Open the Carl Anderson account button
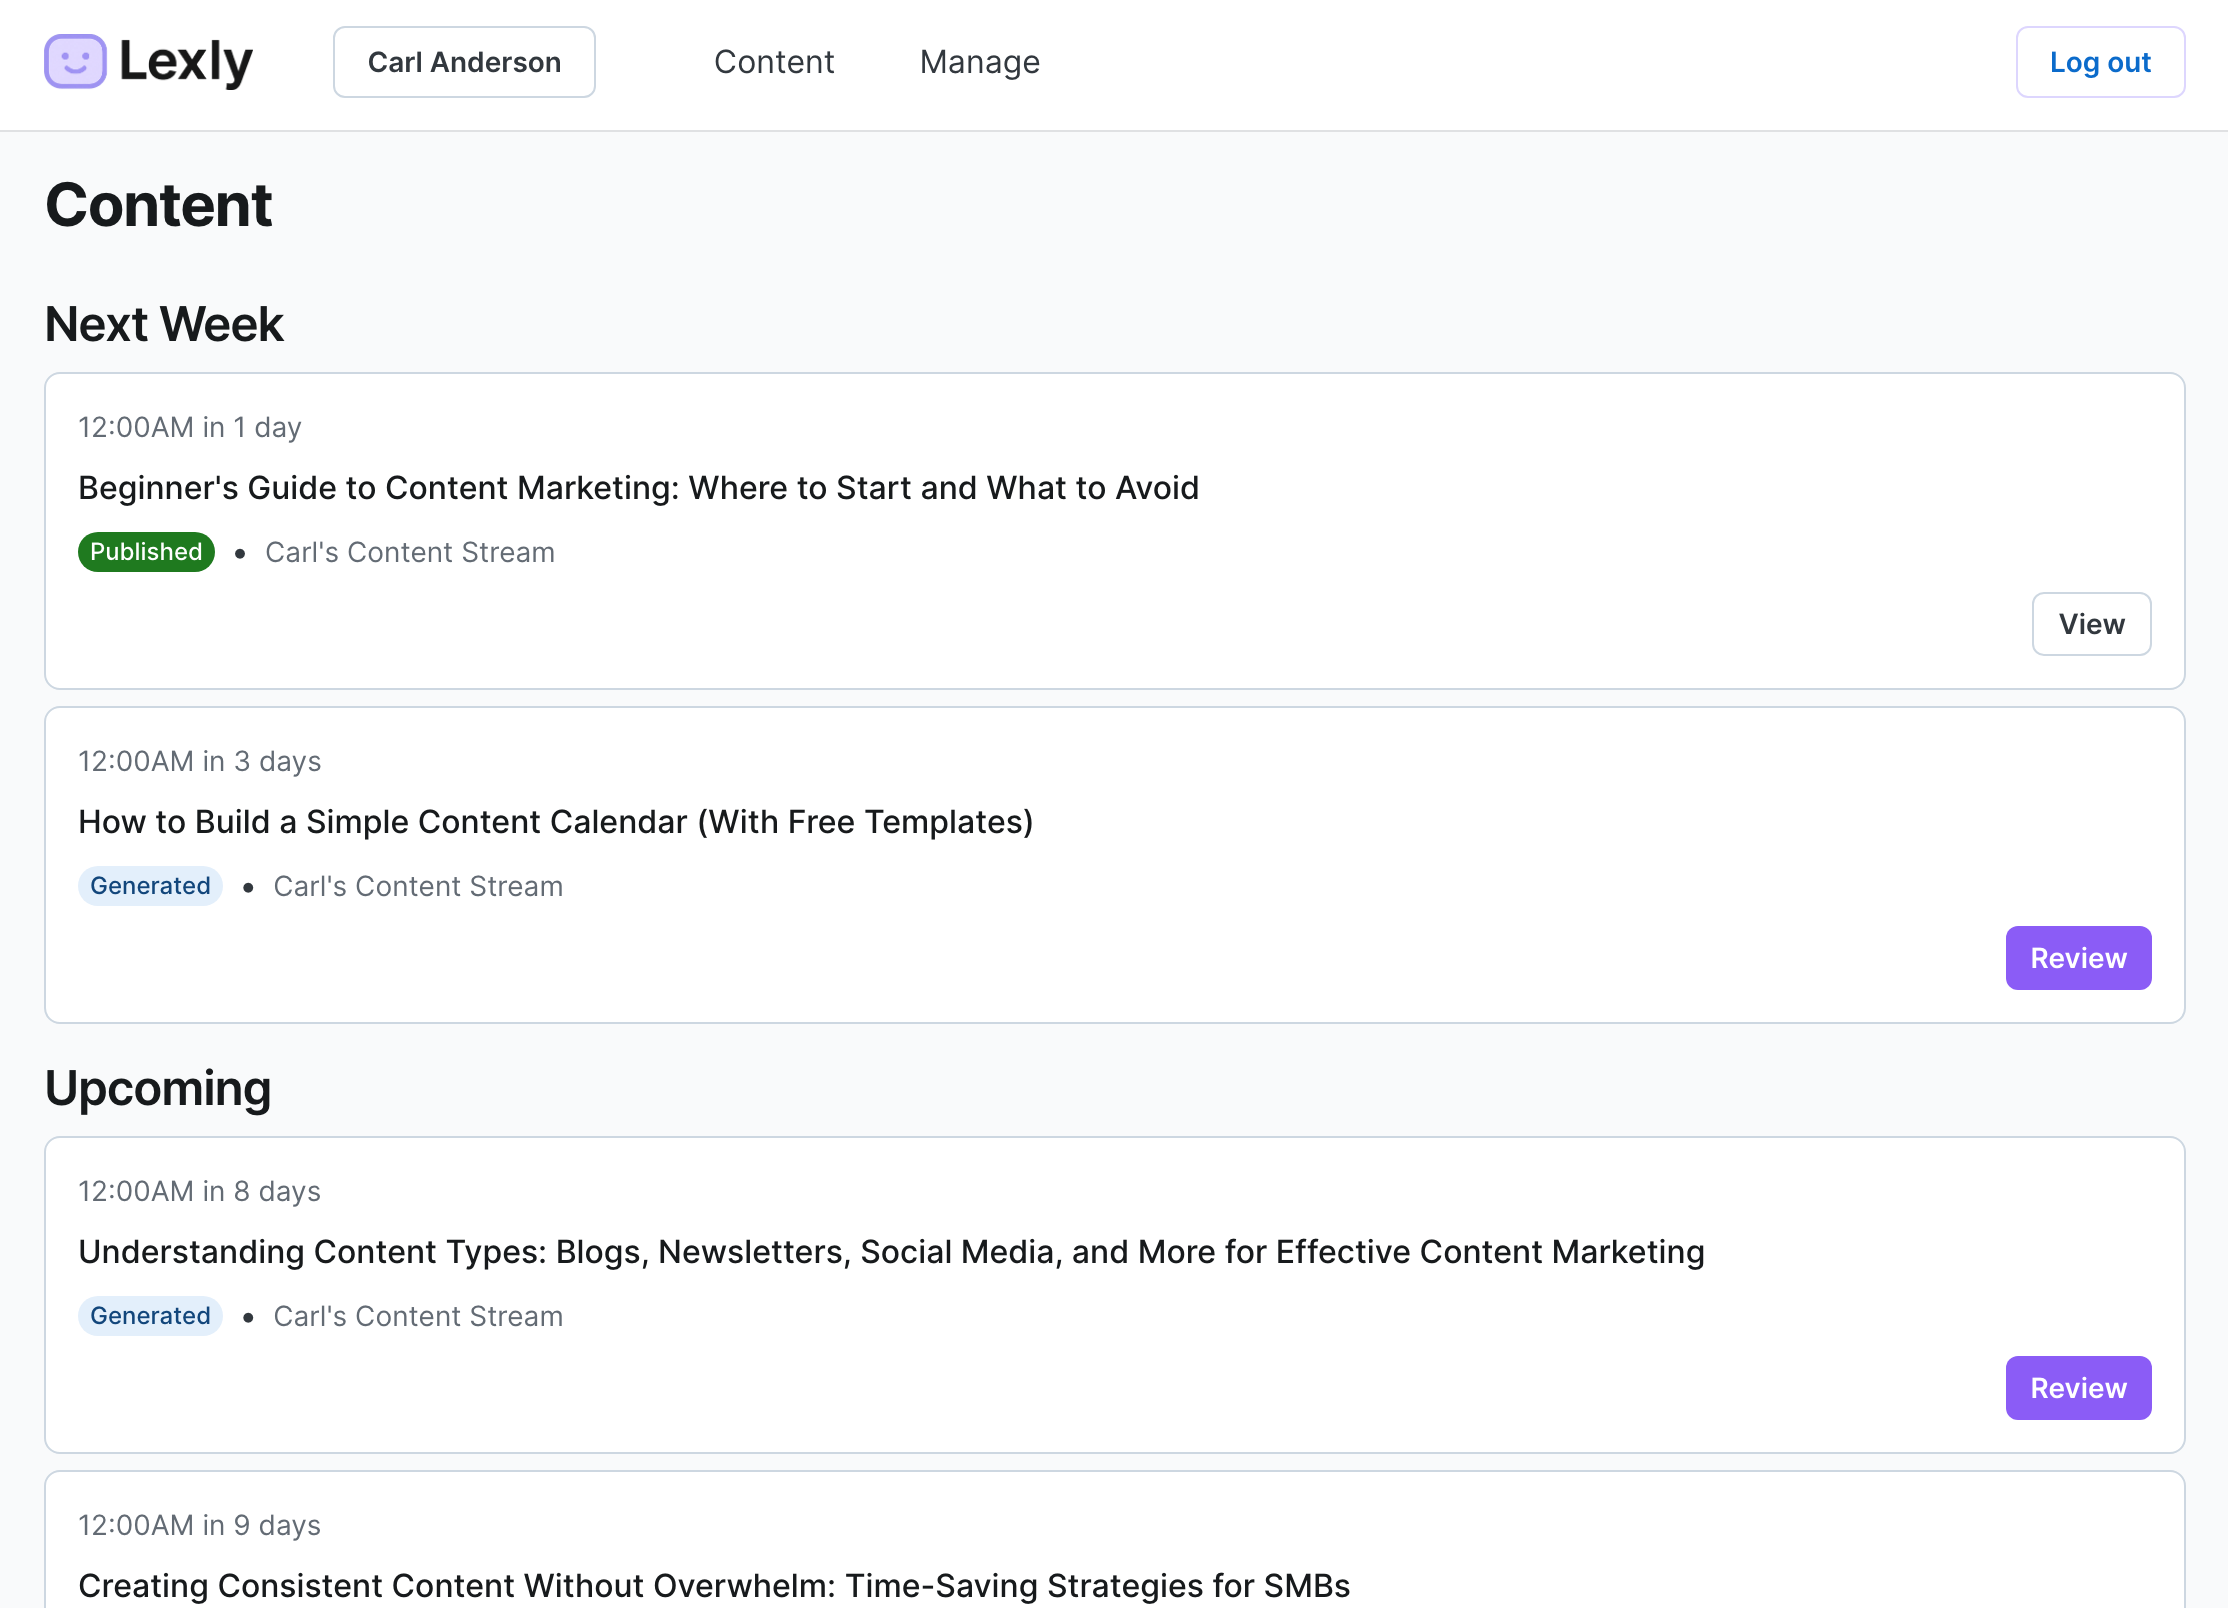Viewport: 2228px width, 1608px height. point(464,62)
